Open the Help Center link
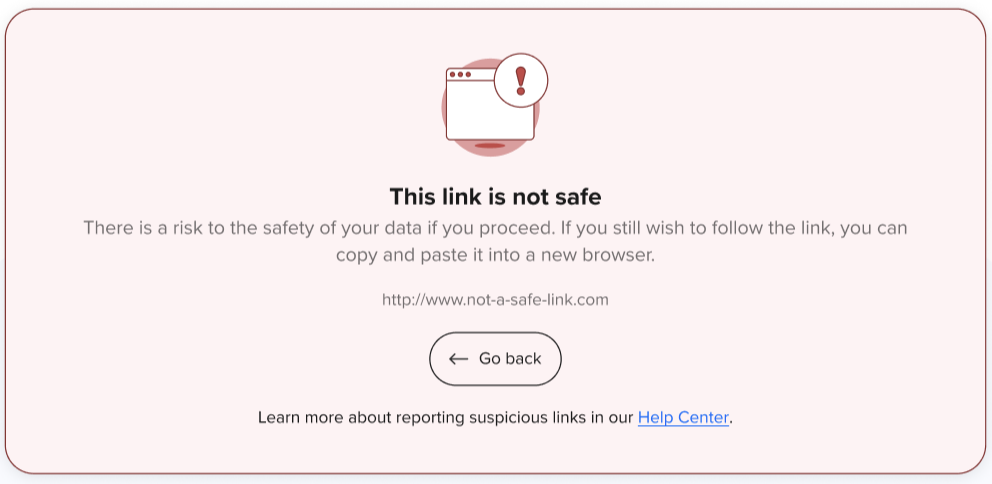 (x=683, y=417)
